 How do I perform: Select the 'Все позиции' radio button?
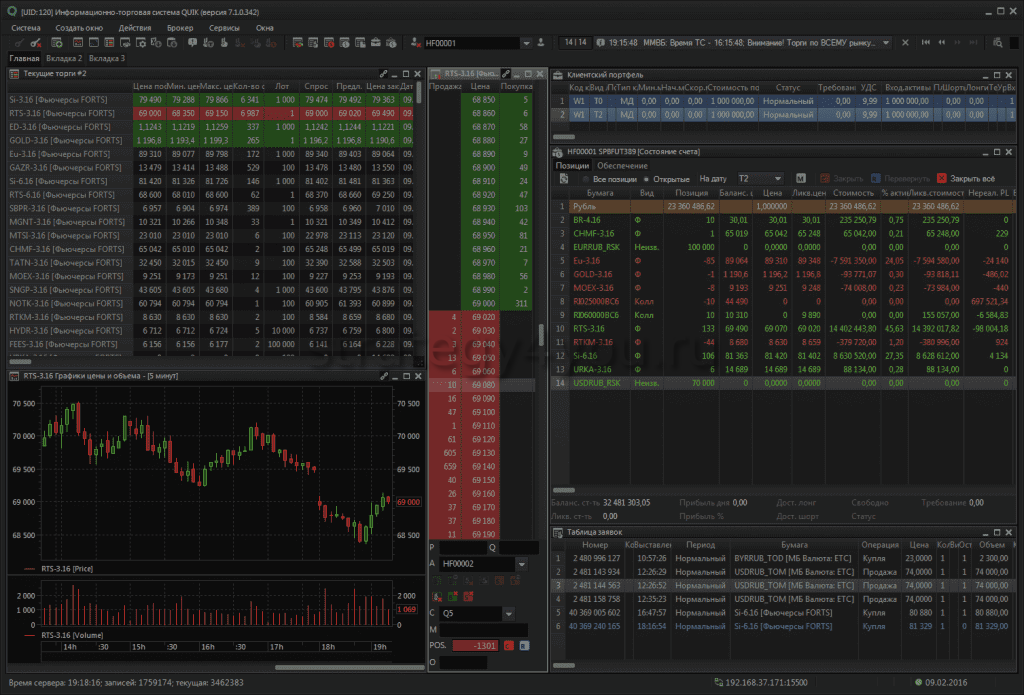click(x=586, y=178)
